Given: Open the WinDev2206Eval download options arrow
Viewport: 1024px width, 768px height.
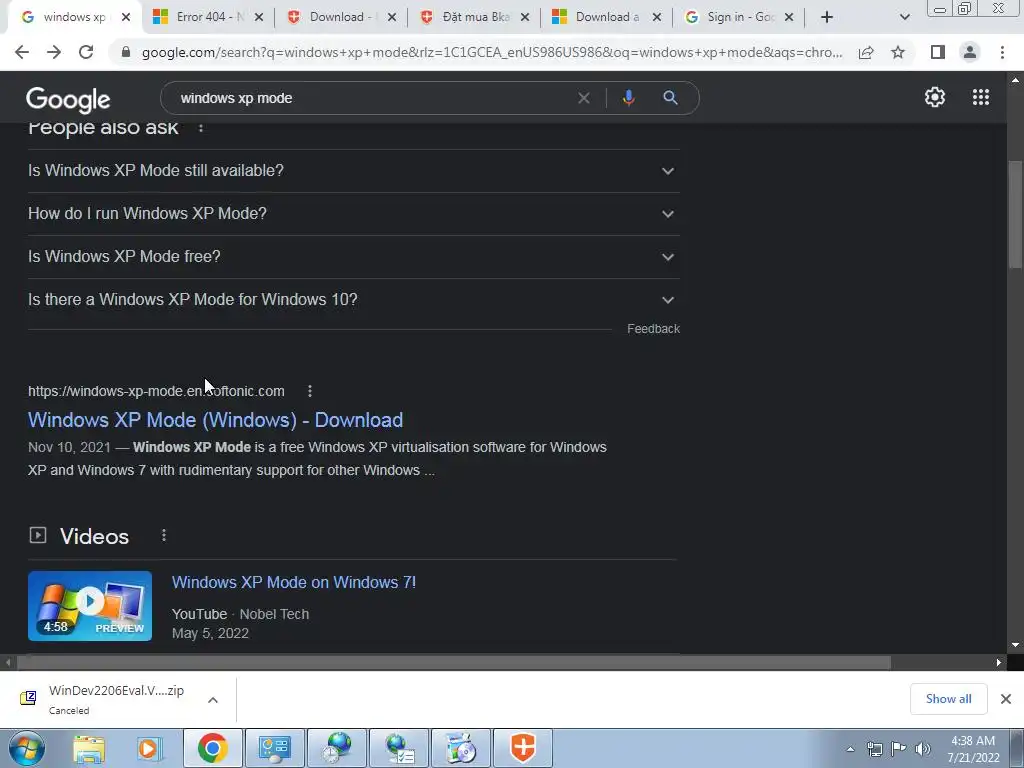Looking at the screenshot, I should [x=213, y=699].
